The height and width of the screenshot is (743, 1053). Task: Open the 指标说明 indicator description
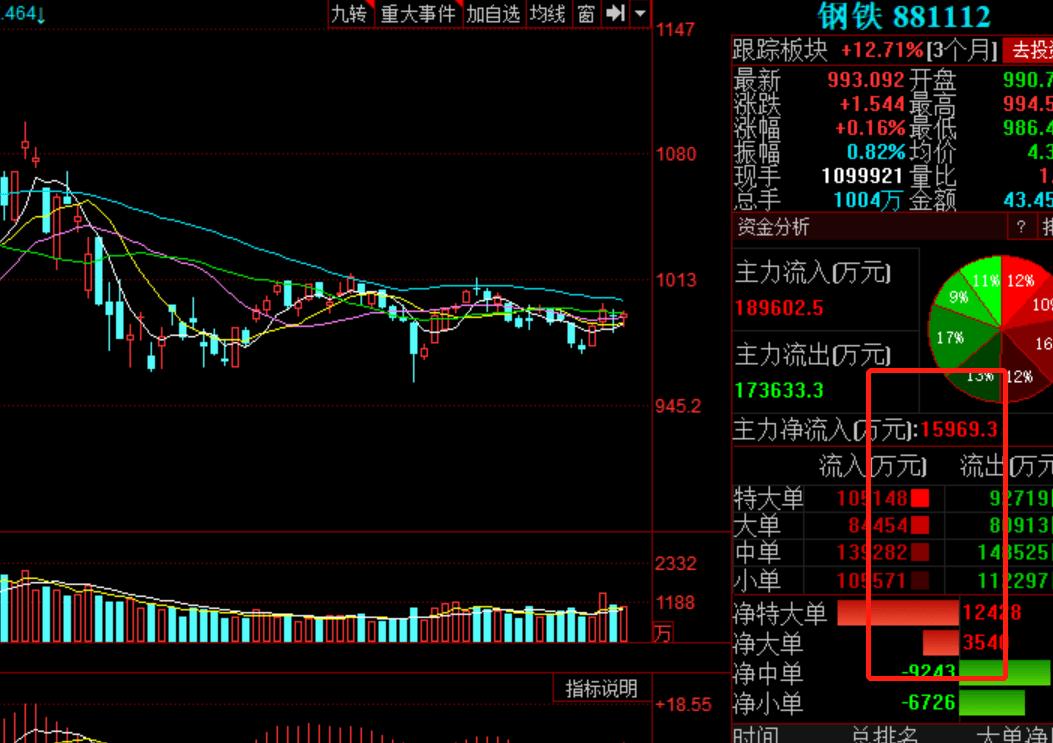coord(601,687)
